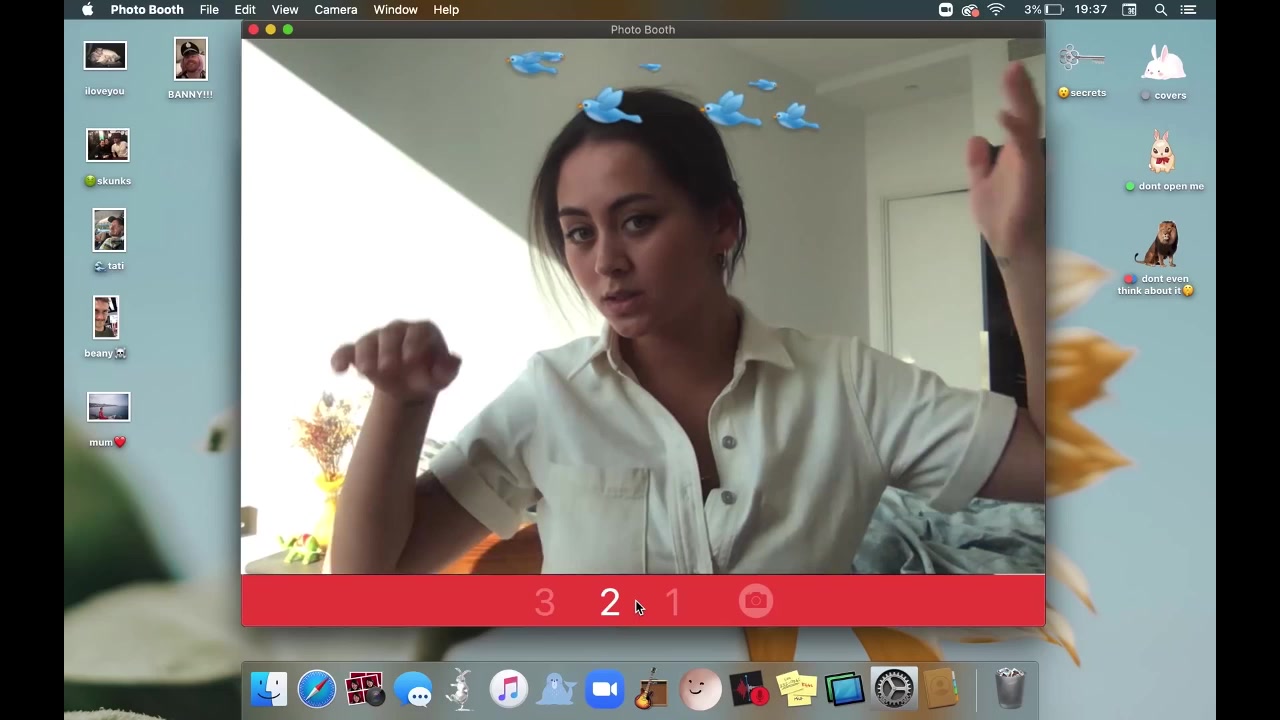The image size is (1280, 720).
Task: Click the highlighted countdown number 2
Action: pyautogui.click(x=610, y=602)
